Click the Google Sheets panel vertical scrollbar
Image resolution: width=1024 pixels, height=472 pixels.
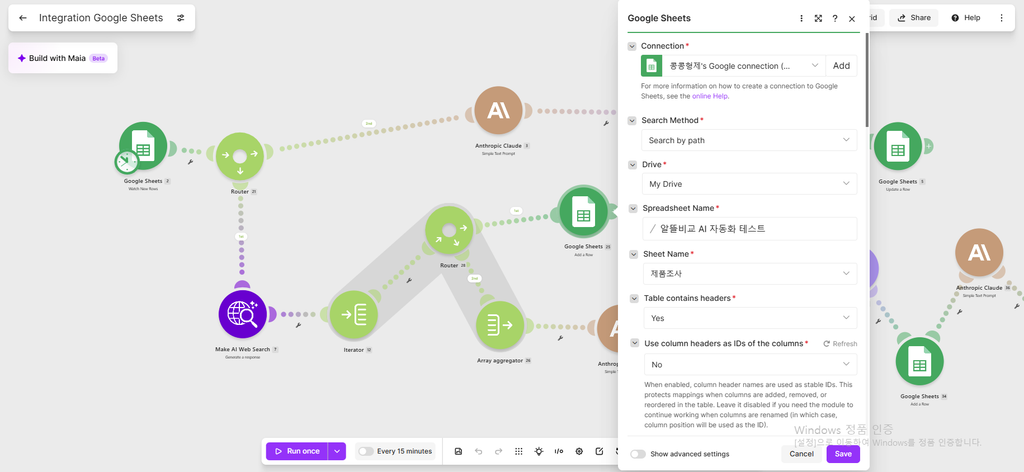tap(867, 78)
